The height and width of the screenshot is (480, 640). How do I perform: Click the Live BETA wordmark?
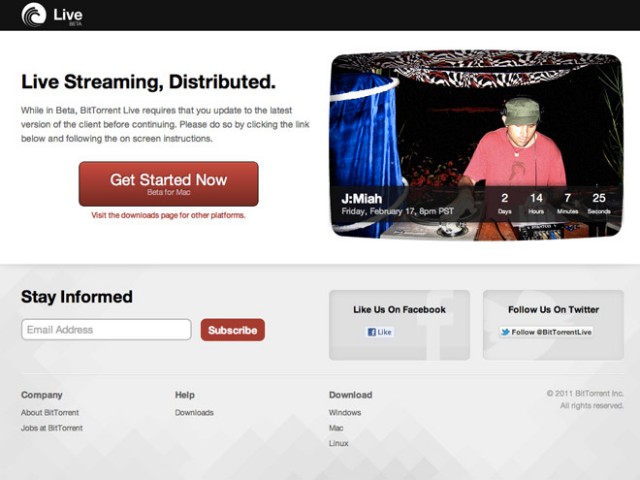pos(68,16)
